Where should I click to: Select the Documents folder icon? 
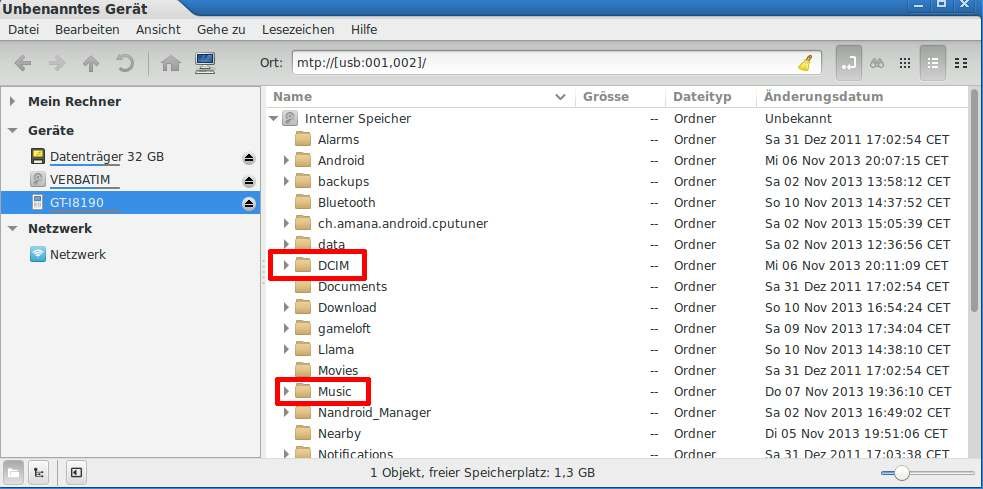pyautogui.click(x=303, y=287)
